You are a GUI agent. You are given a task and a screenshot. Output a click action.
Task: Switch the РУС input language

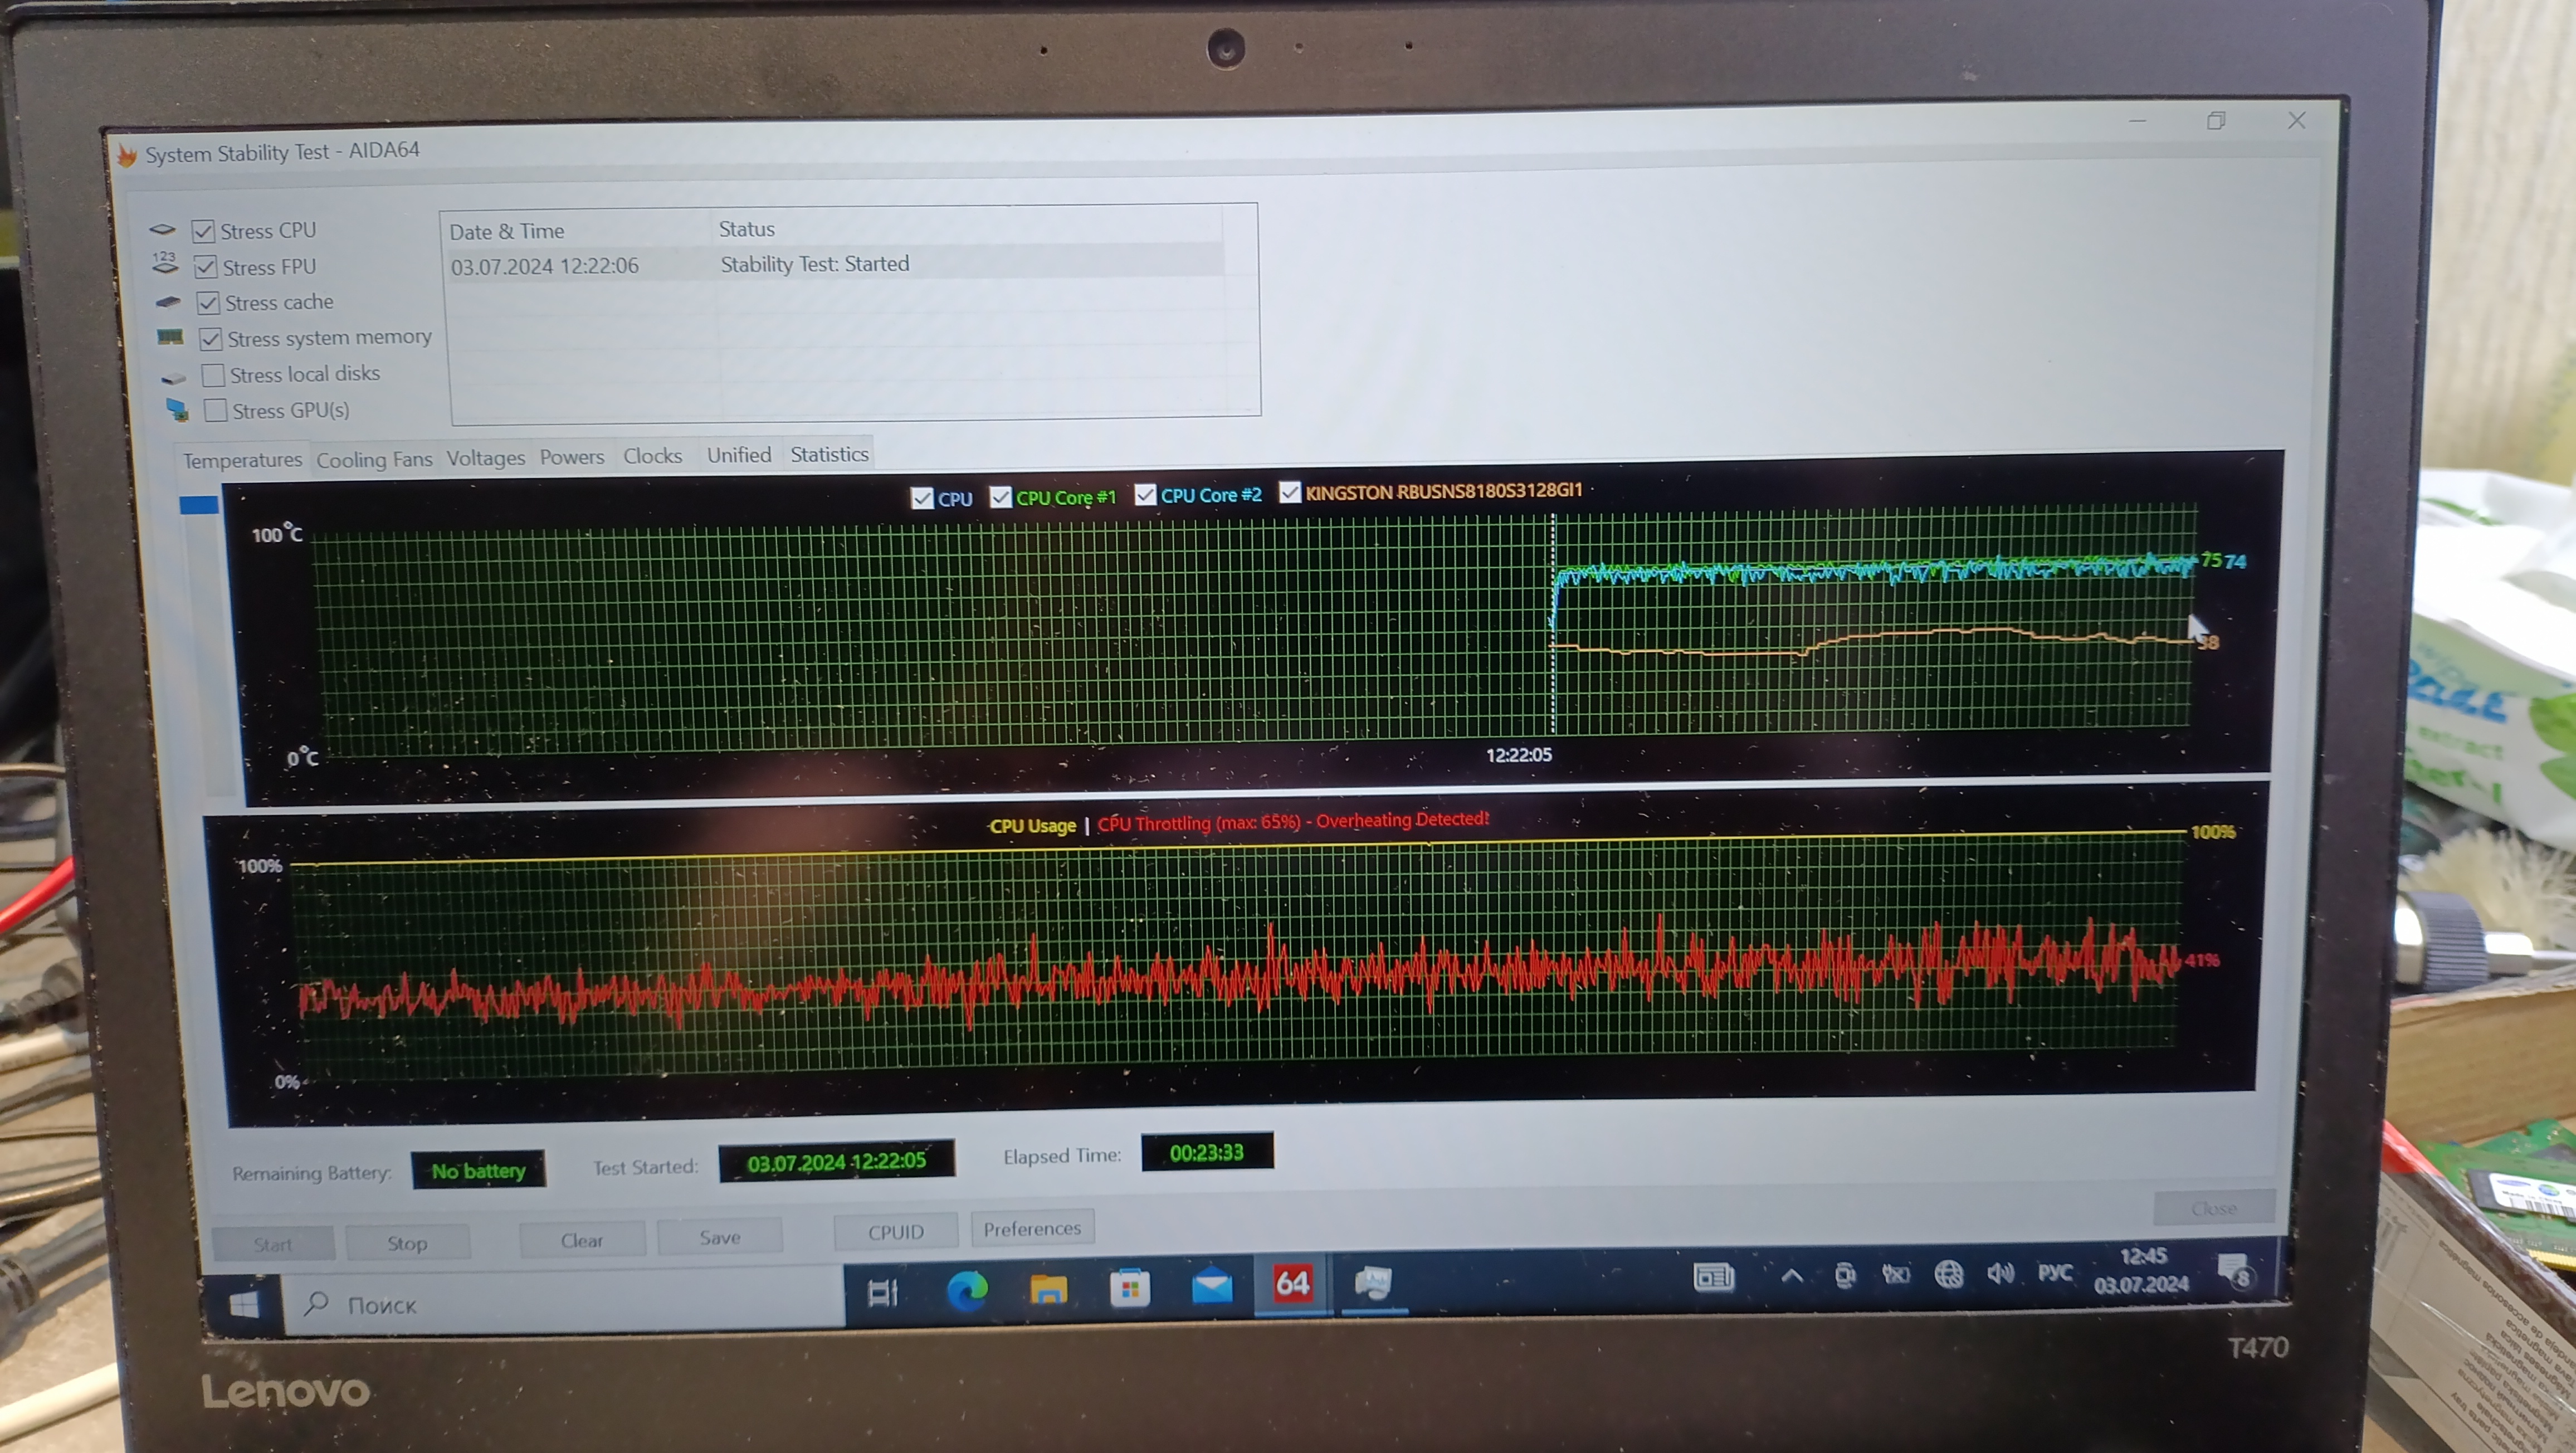2055,1272
